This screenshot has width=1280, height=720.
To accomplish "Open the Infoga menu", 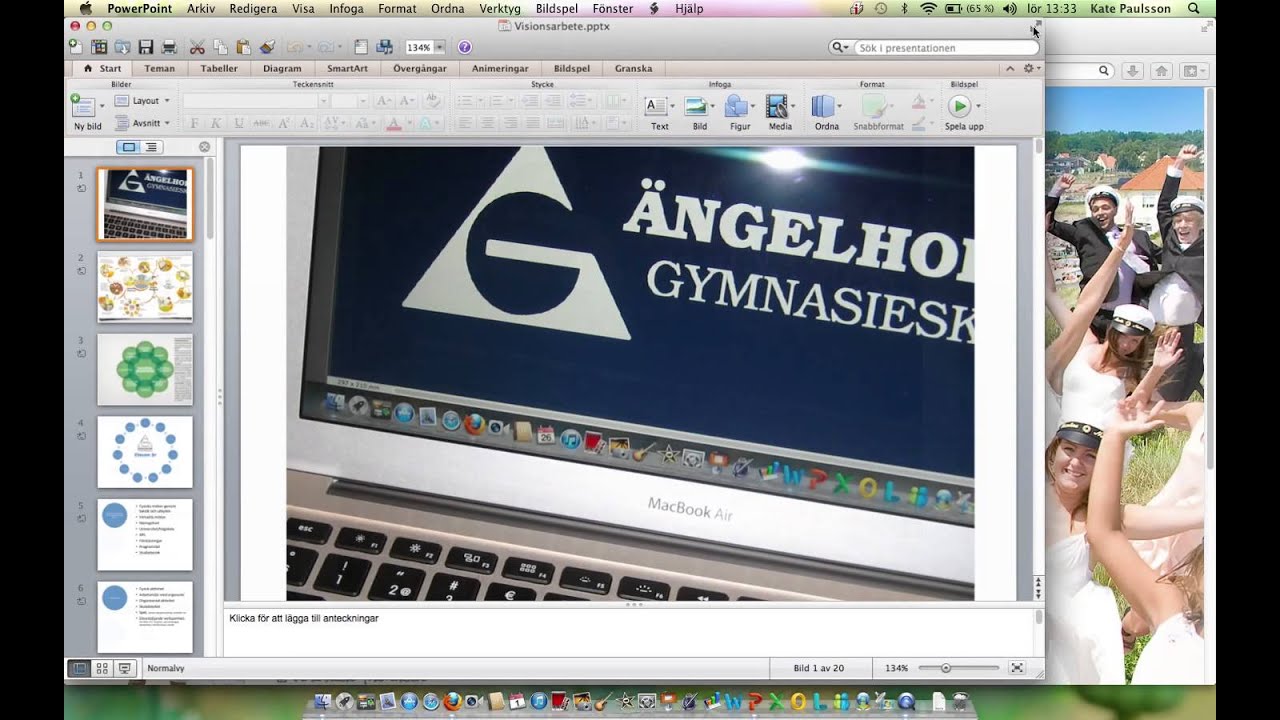I will (x=347, y=8).
